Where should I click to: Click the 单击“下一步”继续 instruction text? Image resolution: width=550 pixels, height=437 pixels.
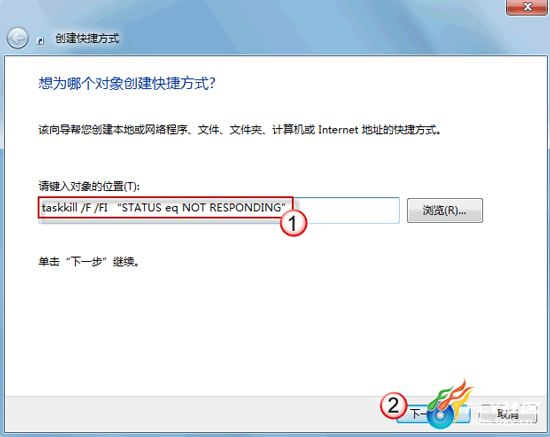[x=89, y=262]
